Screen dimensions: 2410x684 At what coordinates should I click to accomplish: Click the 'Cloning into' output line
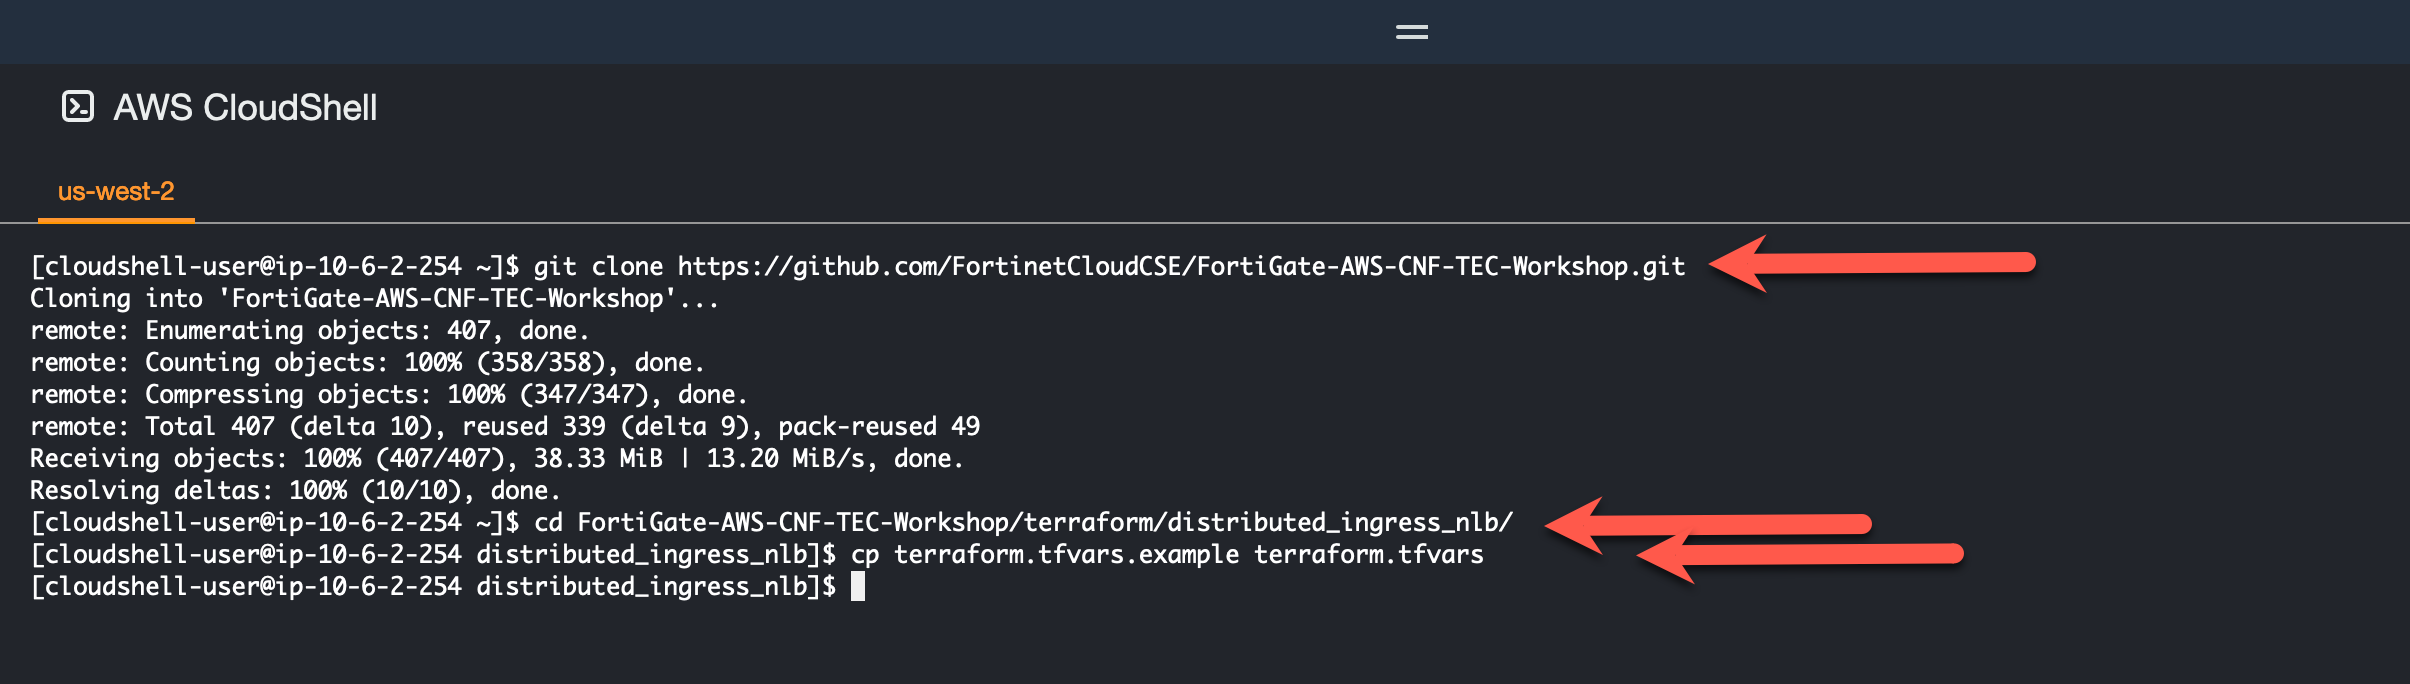pos(375,298)
